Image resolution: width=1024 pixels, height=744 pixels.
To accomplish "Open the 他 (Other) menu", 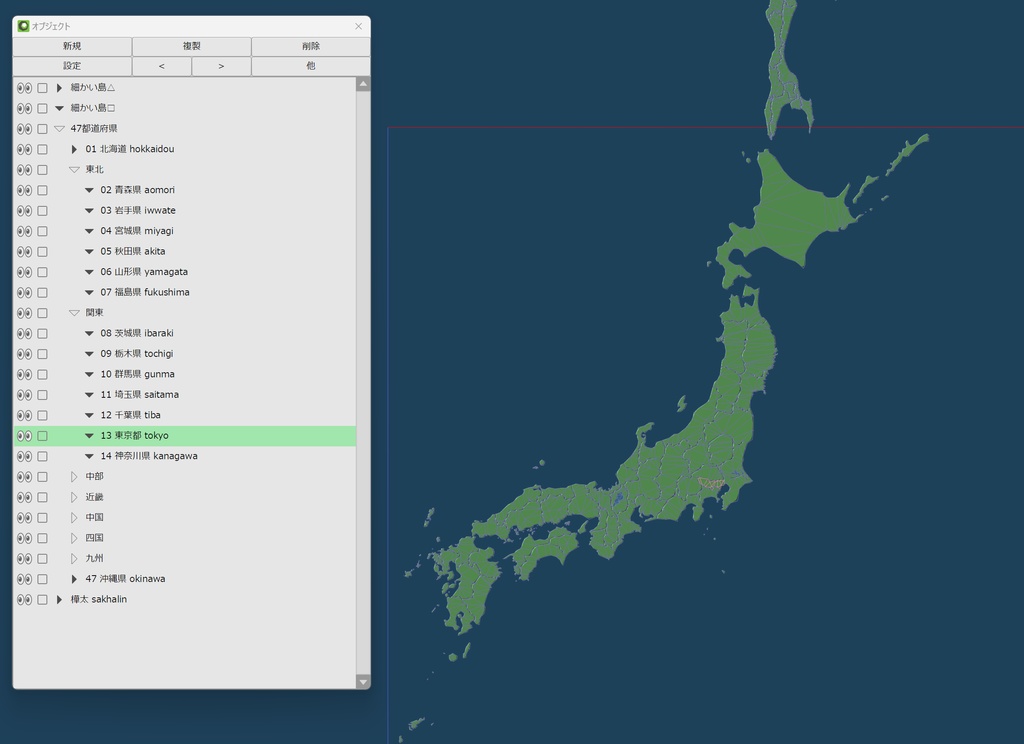I will [310, 65].
